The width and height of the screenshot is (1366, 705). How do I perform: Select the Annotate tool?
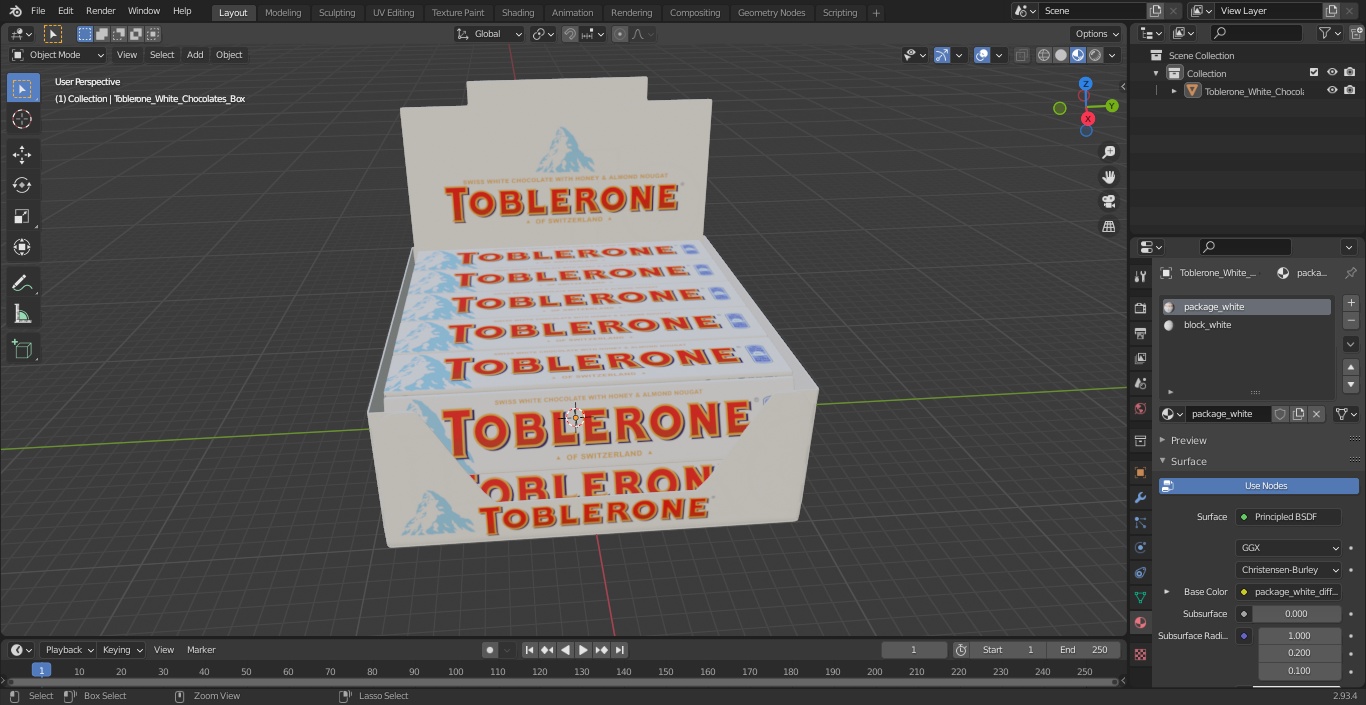click(x=22, y=284)
